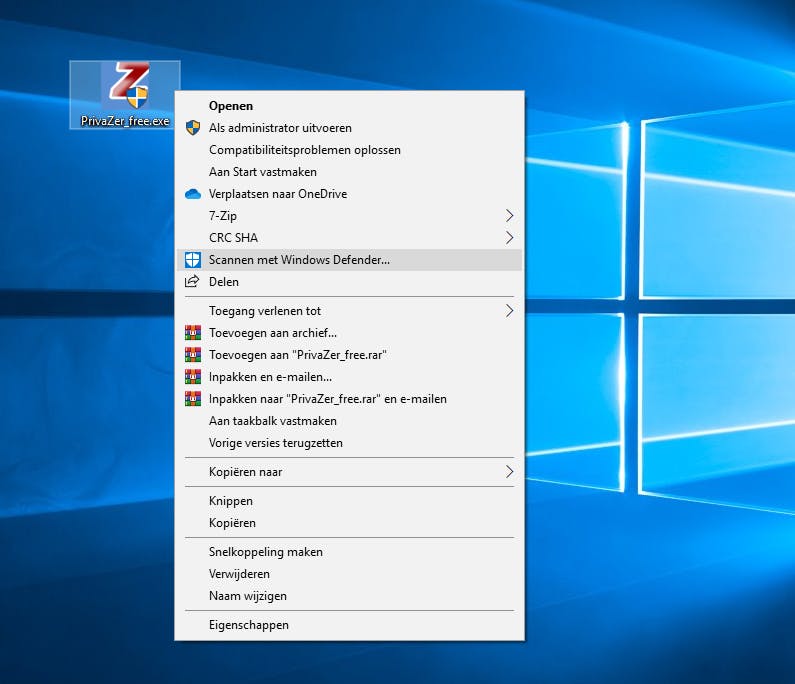Click Knippen to cut the file
The height and width of the screenshot is (684, 795).
(x=231, y=501)
